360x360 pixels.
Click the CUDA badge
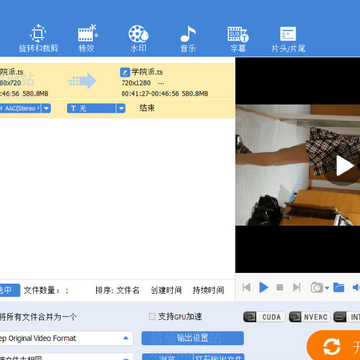point(264,317)
